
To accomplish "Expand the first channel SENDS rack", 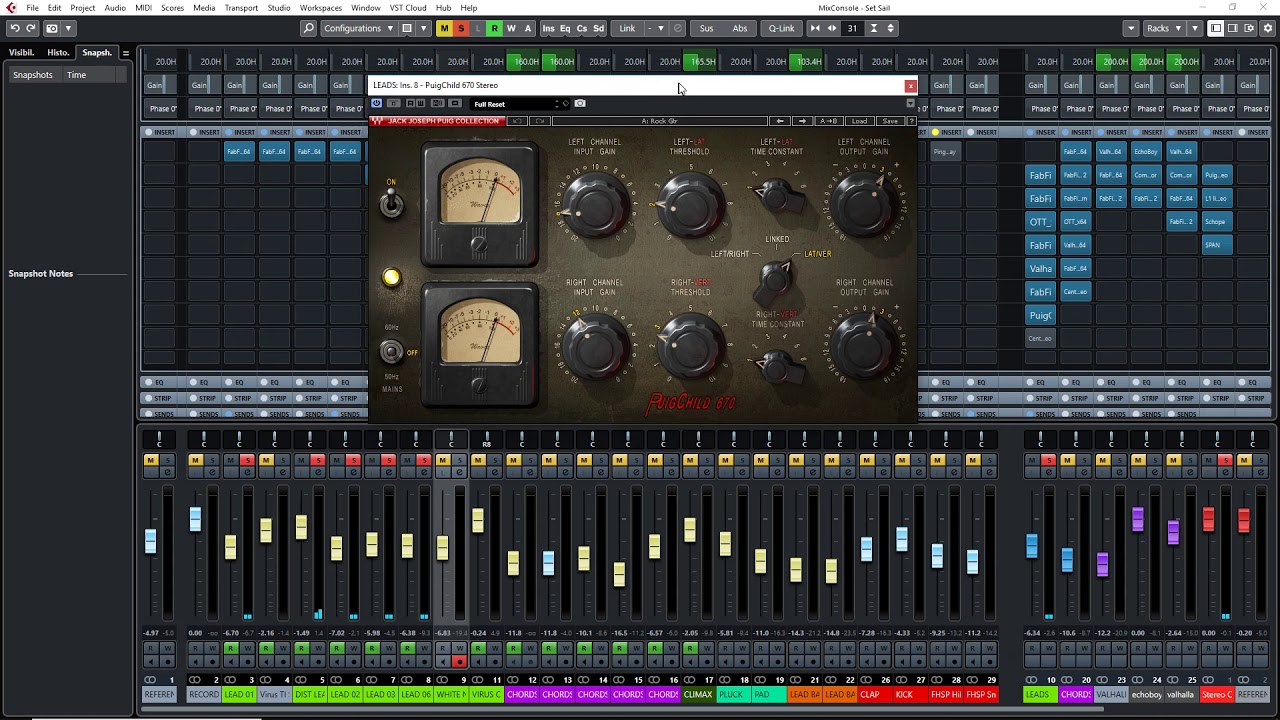I will (159, 414).
